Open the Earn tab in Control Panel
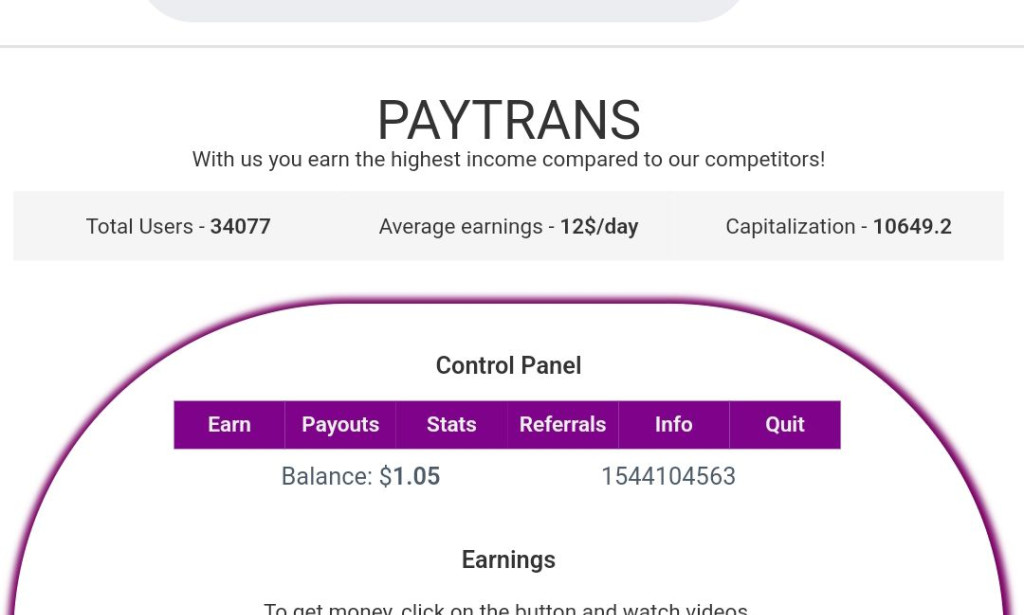This screenshot has width=1024, height=615. pyautogui.click(x=228, y=424)
